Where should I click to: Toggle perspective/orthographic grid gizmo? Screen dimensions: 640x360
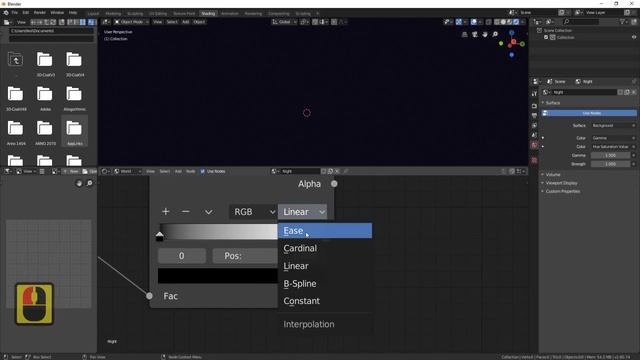(464, 35)
